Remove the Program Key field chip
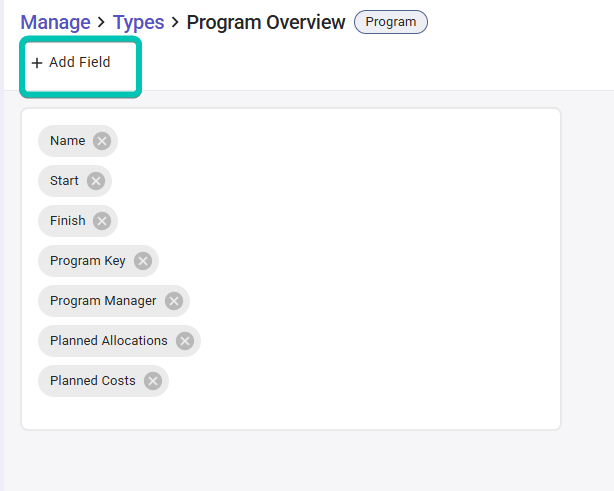The width and height of the screenshot is (614, 491). click(x=143, y=261)
